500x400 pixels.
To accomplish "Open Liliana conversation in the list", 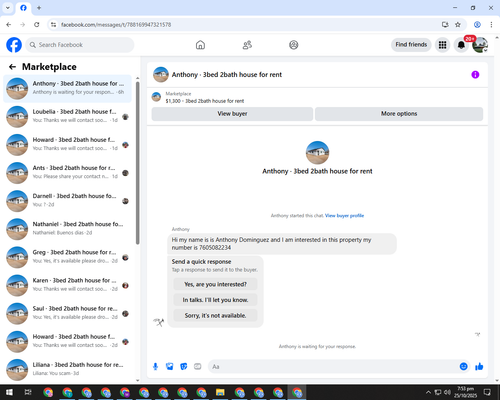I will coord(67,370).
